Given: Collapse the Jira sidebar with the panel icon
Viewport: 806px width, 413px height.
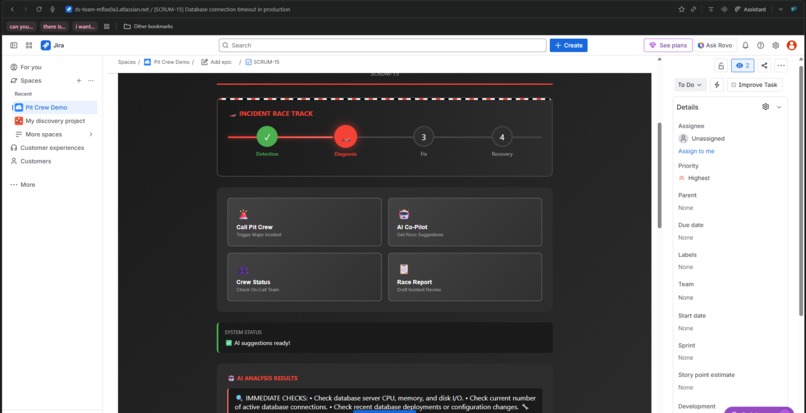Looking at the screenshot, I should [x=14, y=45].
